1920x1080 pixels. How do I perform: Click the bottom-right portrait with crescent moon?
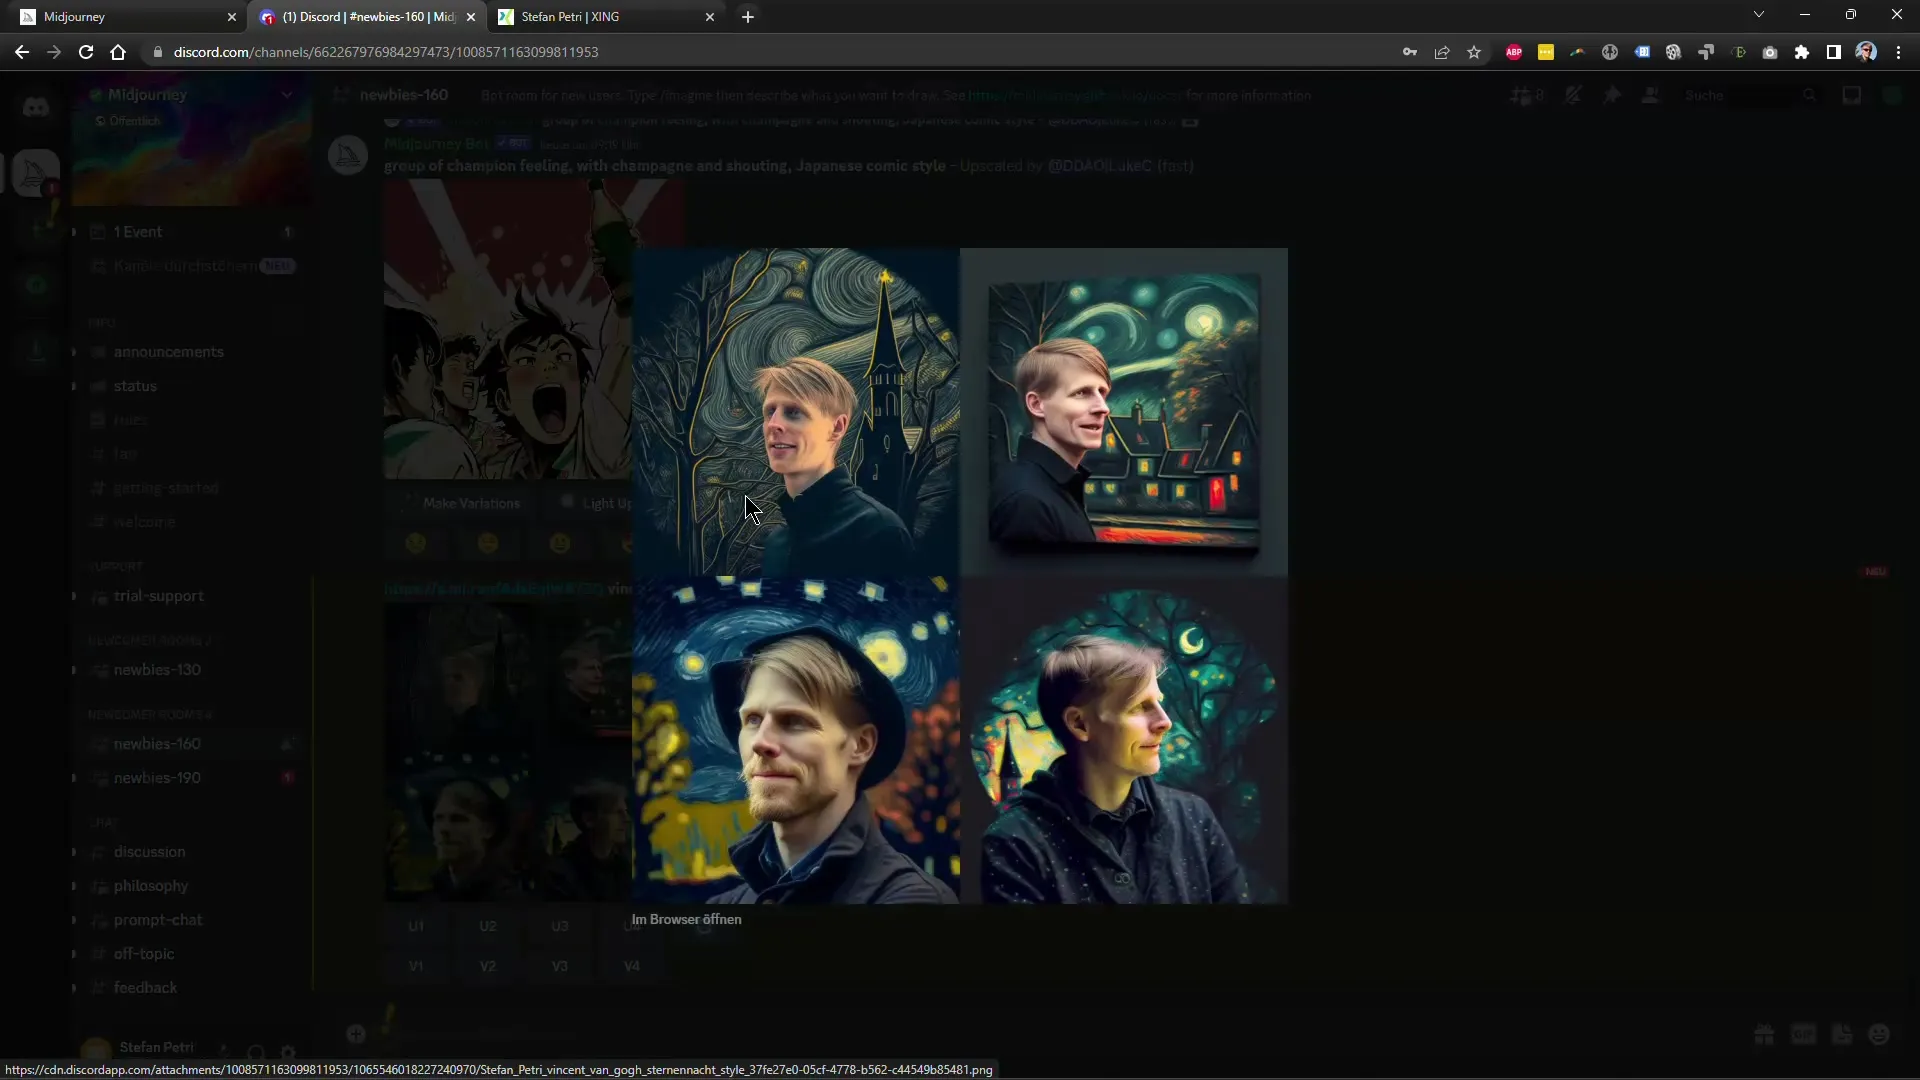point(1124,740)
